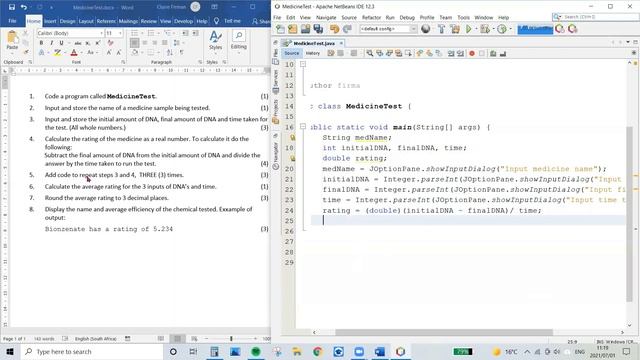Collapse the main method code fold at line 16
The width and height of the screenshot is (640, 360).
[x=303, y=127]
